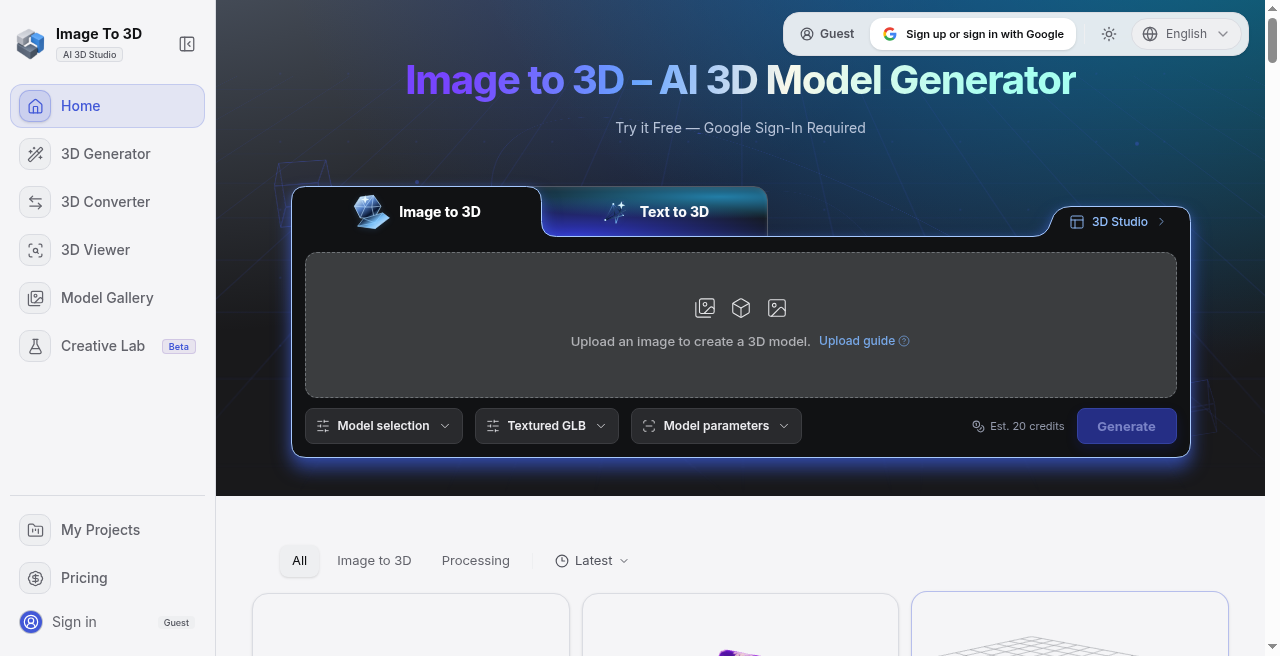Click the Model Gallery images icon

pyautogui.click(x=35, y=298)
